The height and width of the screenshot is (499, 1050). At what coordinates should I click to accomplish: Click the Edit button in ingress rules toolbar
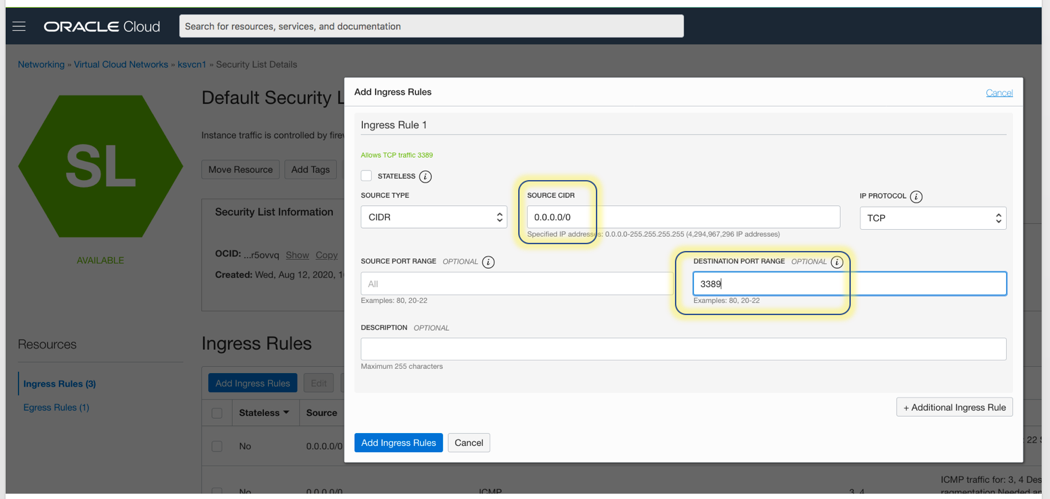coord(319,383)
